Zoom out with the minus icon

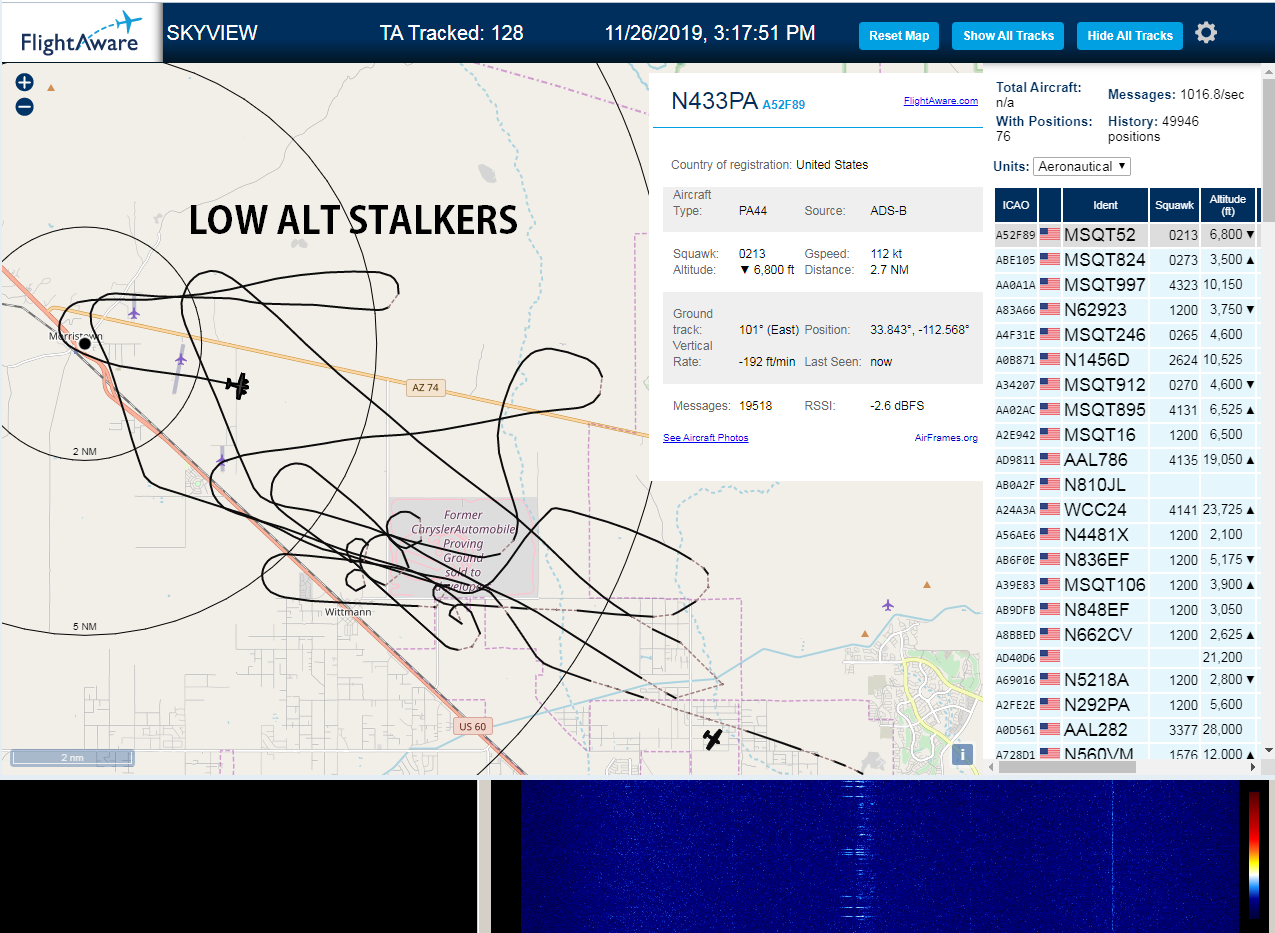point(25,106)
